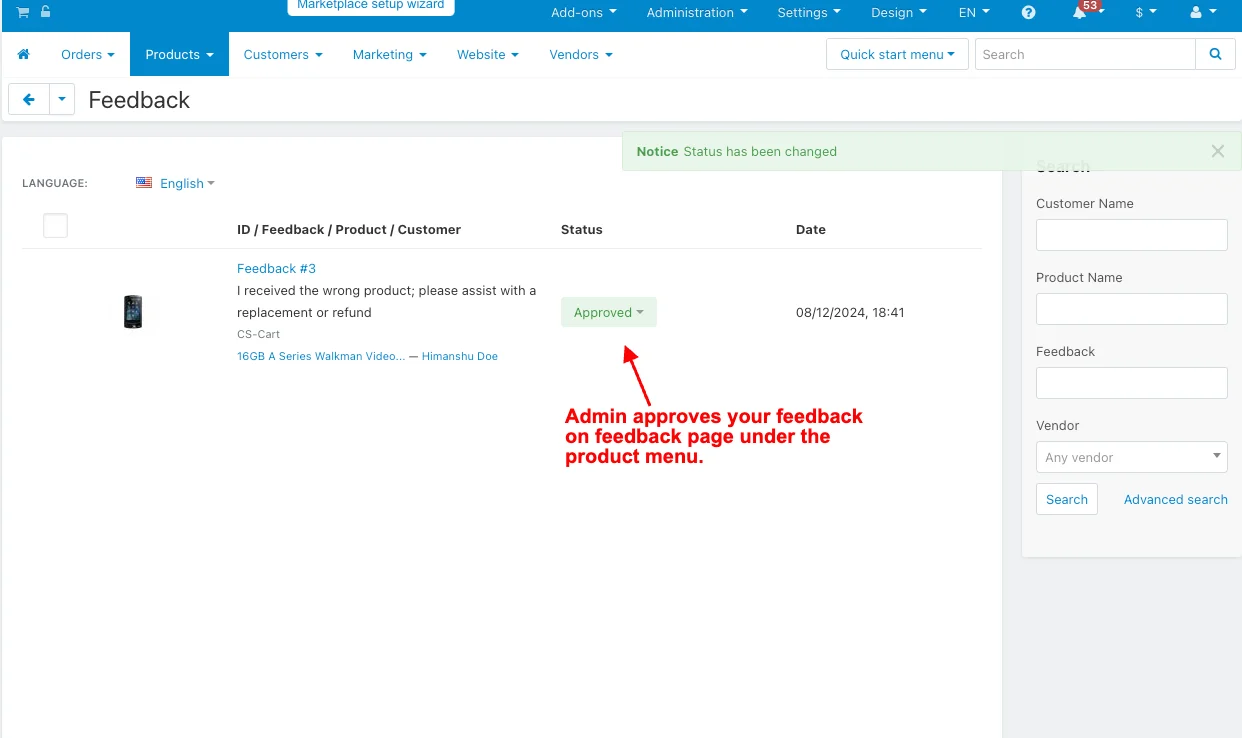1242x738 pixels.
Task: Open the Approved status dropdown
Action: pyautogui.click(x=608, y=312)
